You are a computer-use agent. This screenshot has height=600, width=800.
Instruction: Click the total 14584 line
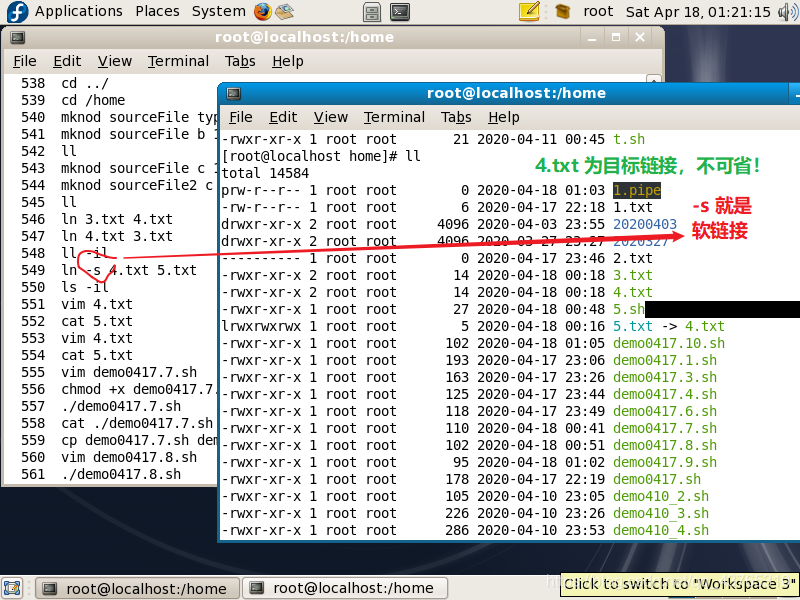coord(265,173)
